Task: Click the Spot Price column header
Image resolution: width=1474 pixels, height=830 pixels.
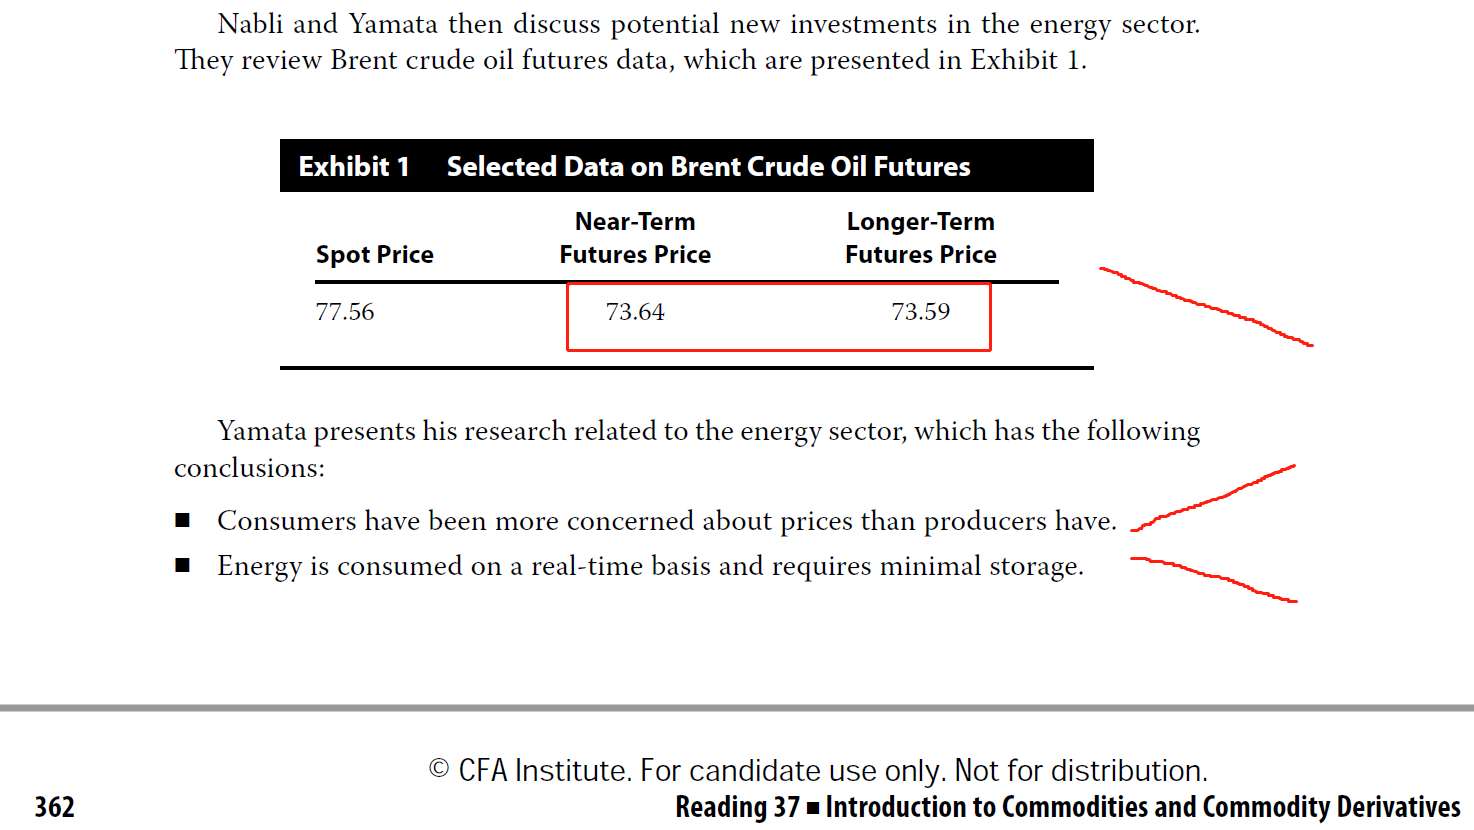Action: (375, 254)
